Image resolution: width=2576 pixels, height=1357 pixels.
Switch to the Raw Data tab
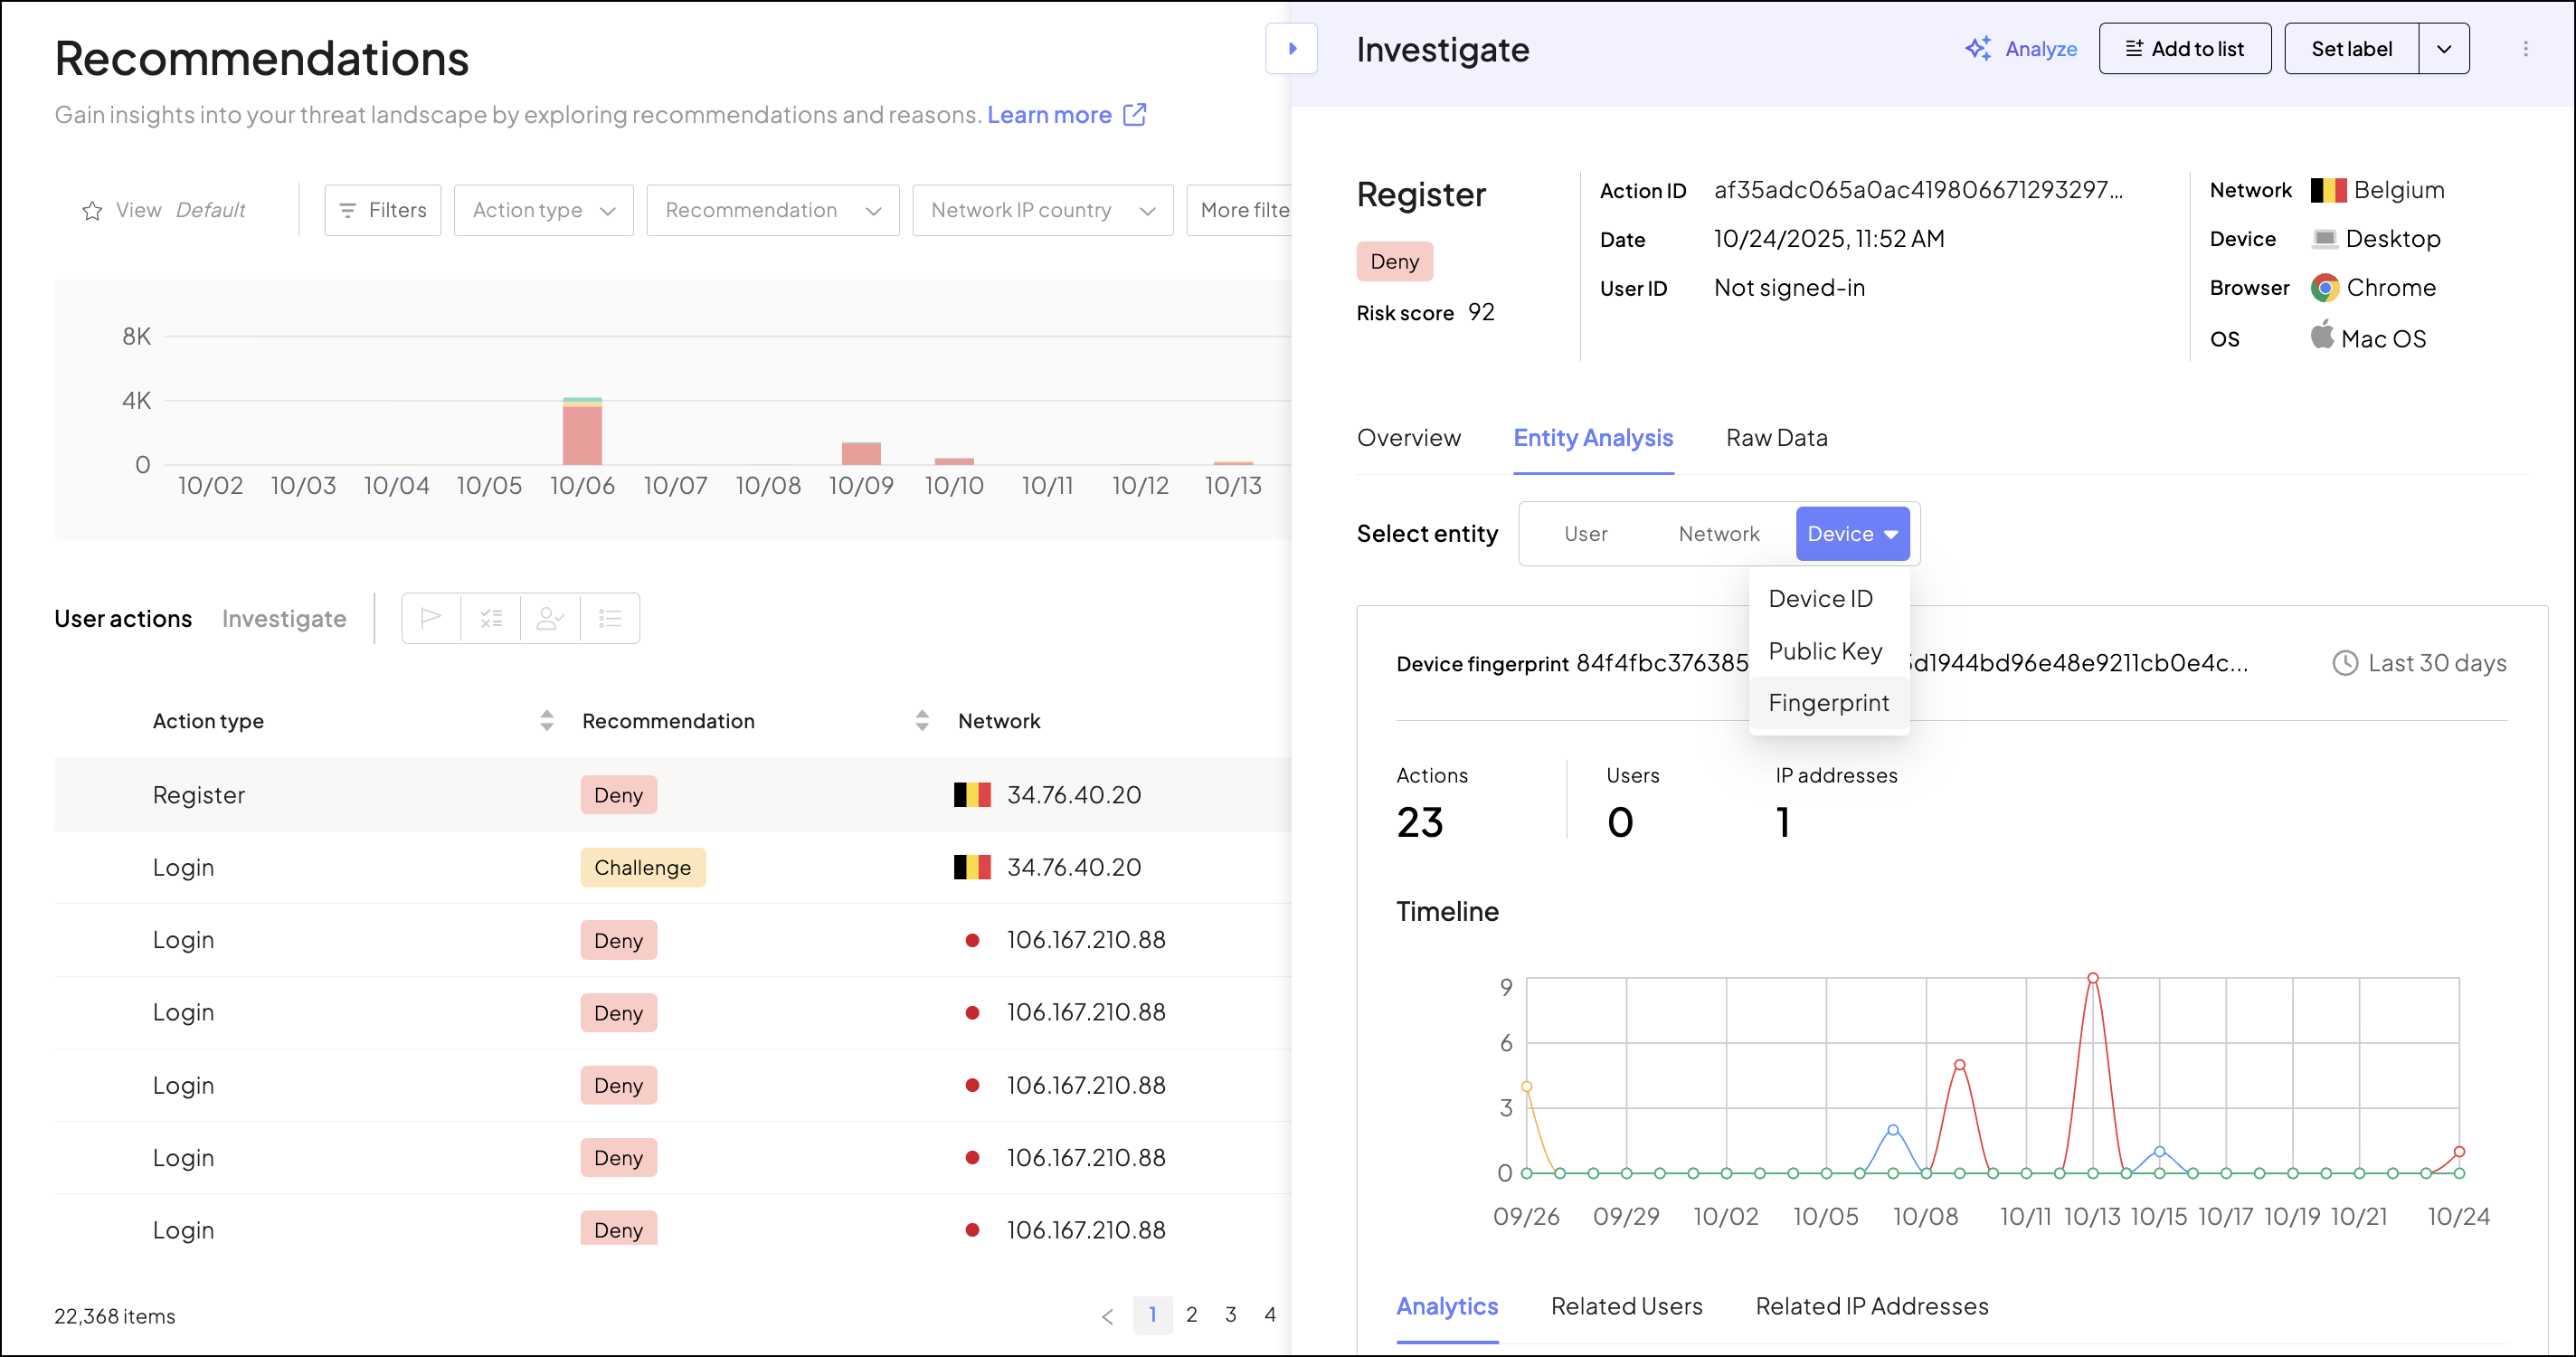pos(1776,438)
